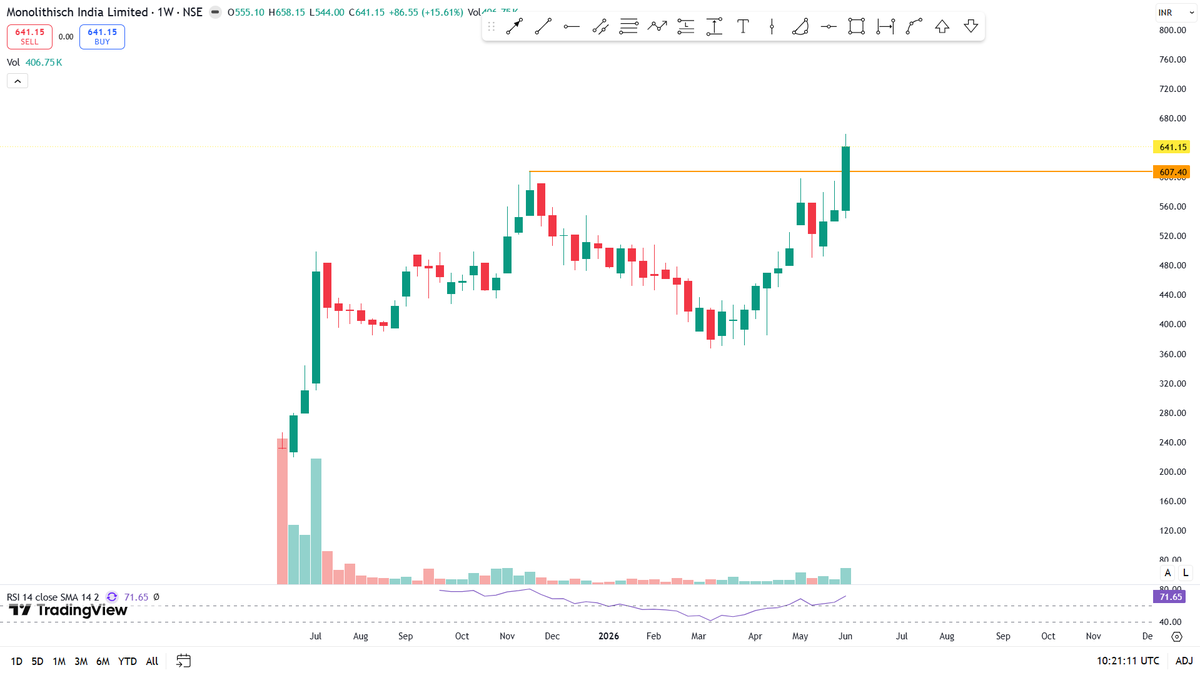Click the Nov label below the November candles
Screen dimensions: 1200x675
(507, 636)
